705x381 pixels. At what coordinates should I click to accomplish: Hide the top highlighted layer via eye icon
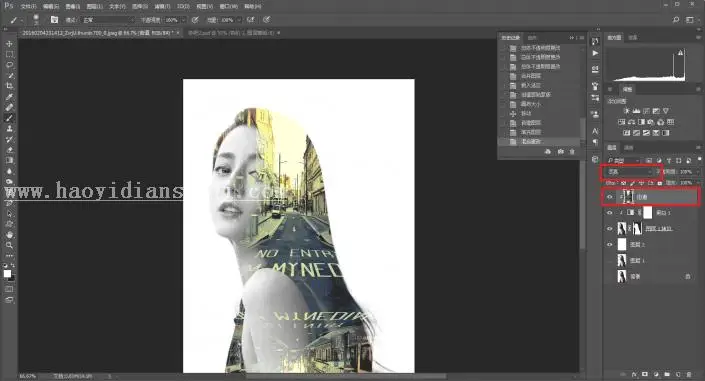coord(610,197)
